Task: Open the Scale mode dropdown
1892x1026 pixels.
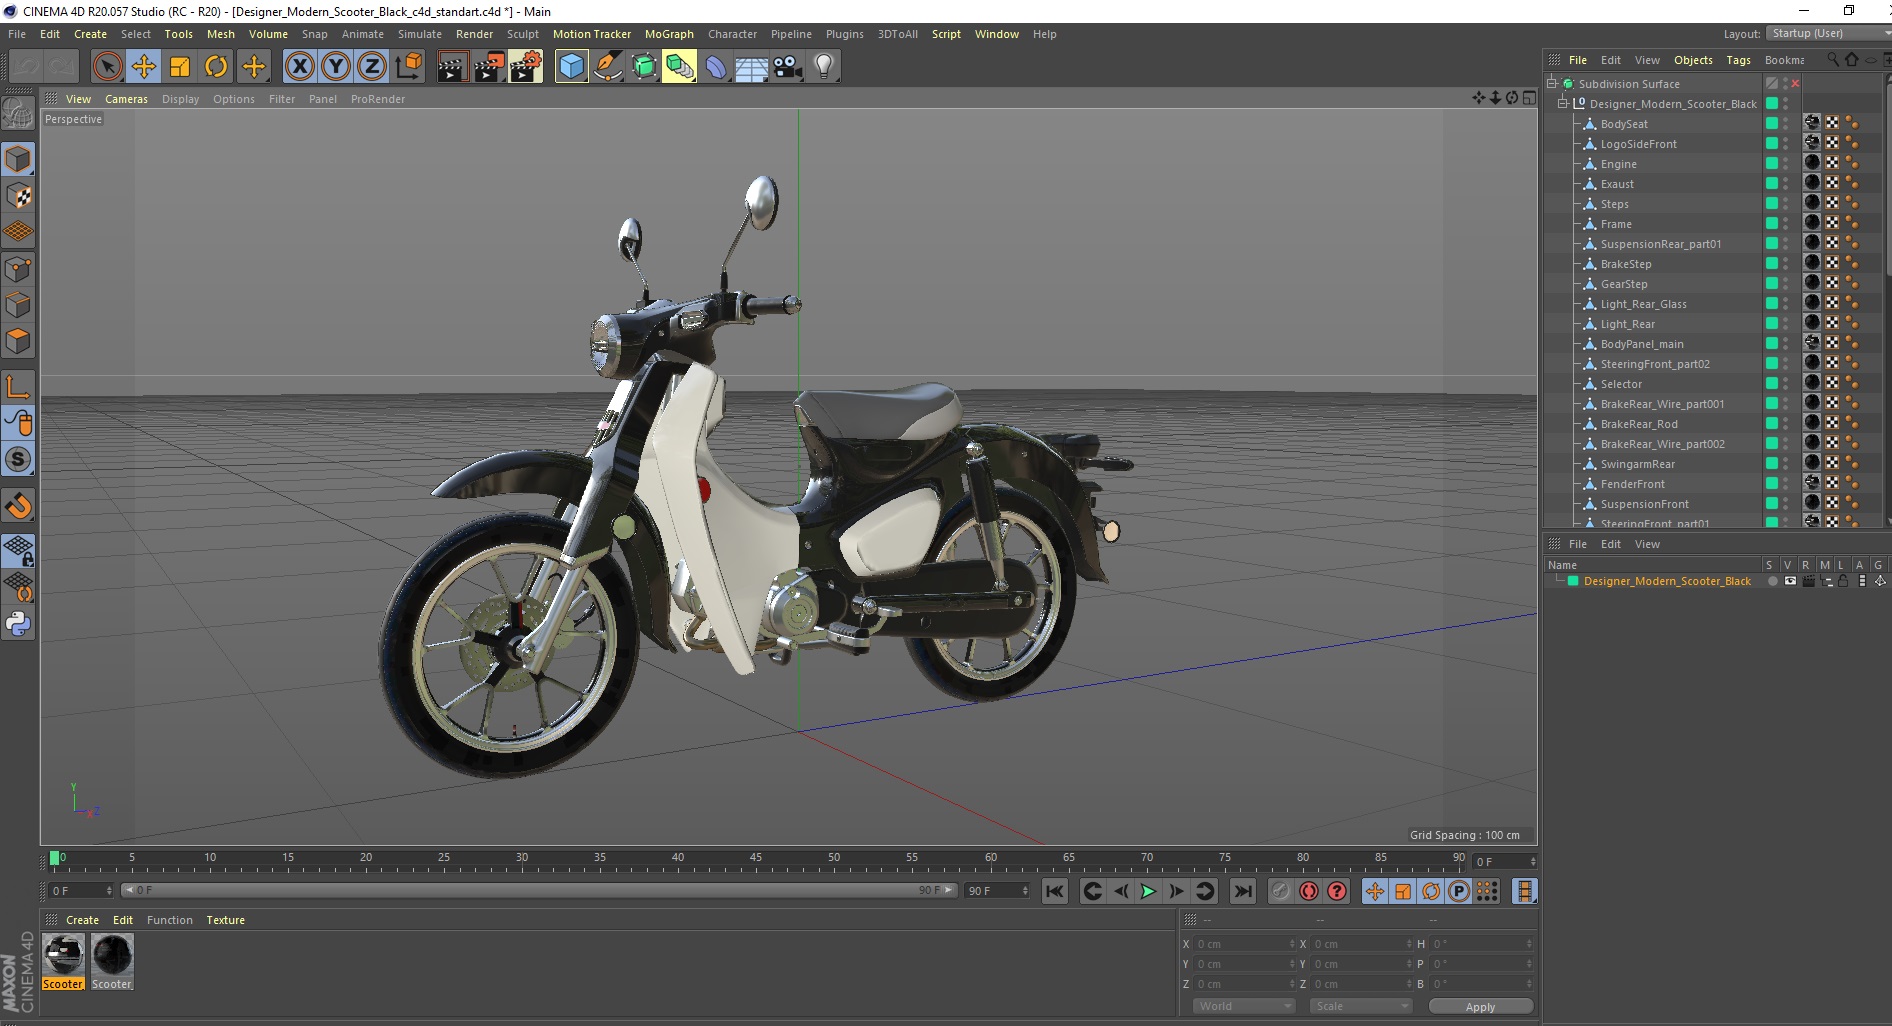Action: 1361,1006
